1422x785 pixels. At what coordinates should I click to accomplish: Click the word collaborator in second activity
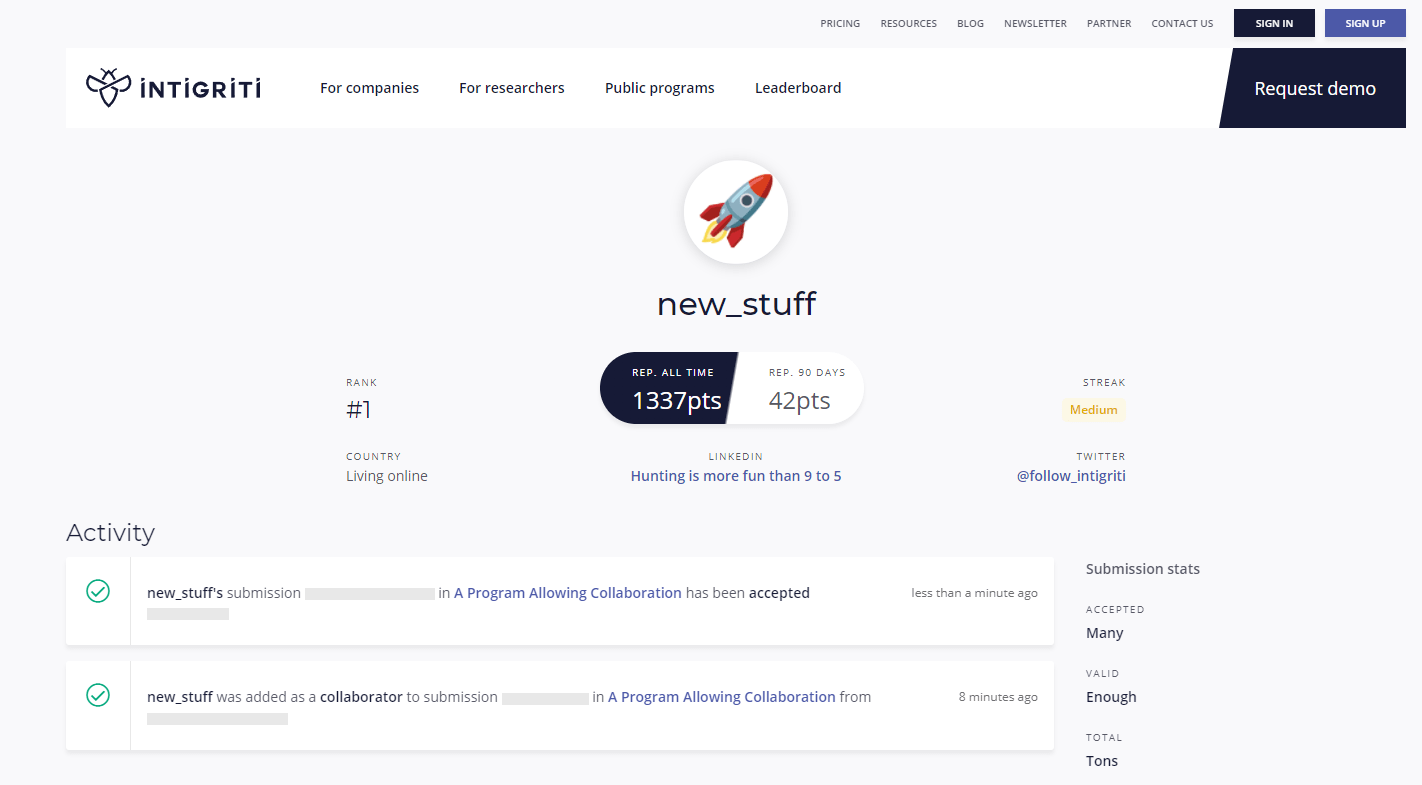point(361,697)
